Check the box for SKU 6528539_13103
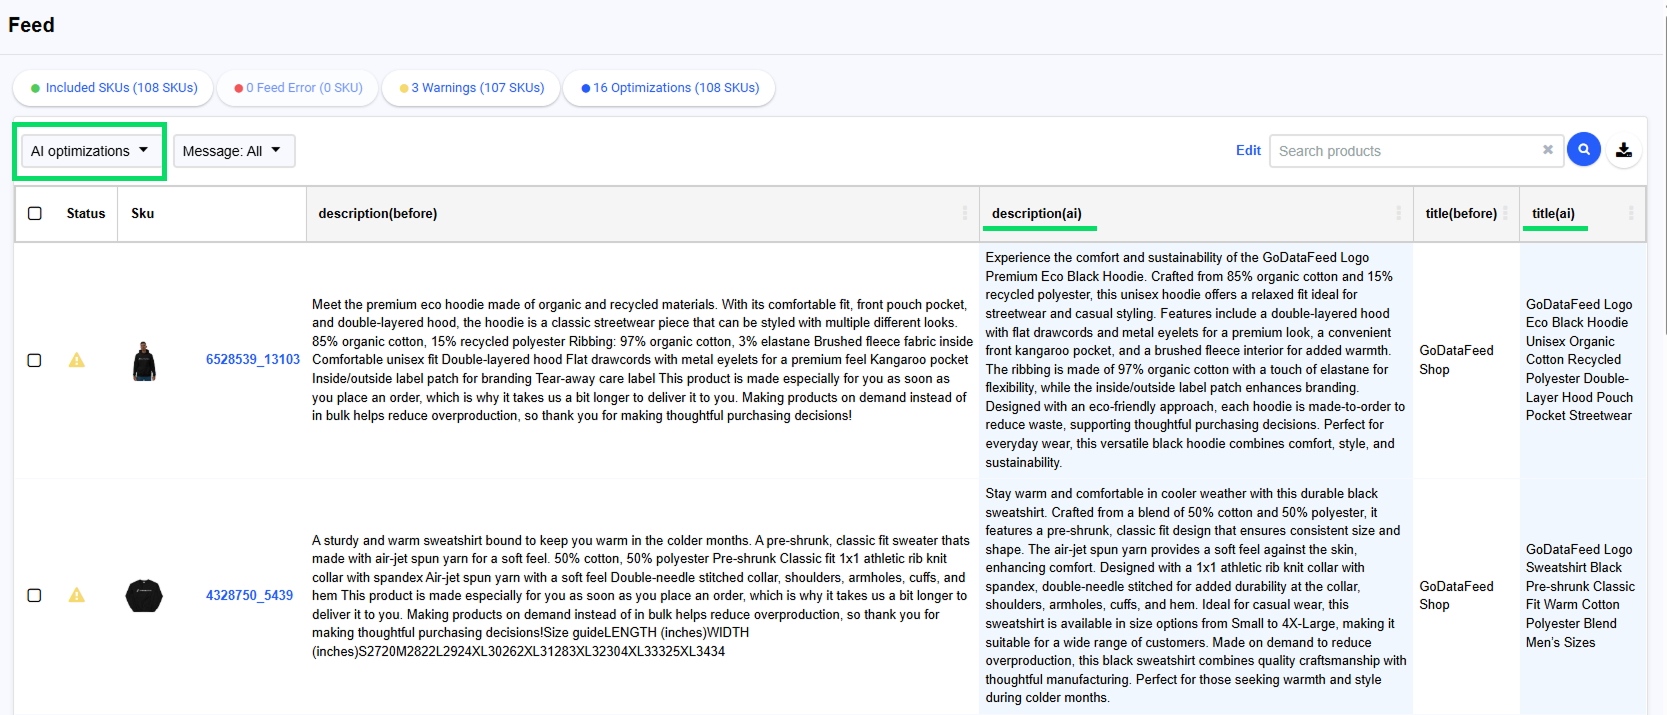 click(x=35, y=360)
